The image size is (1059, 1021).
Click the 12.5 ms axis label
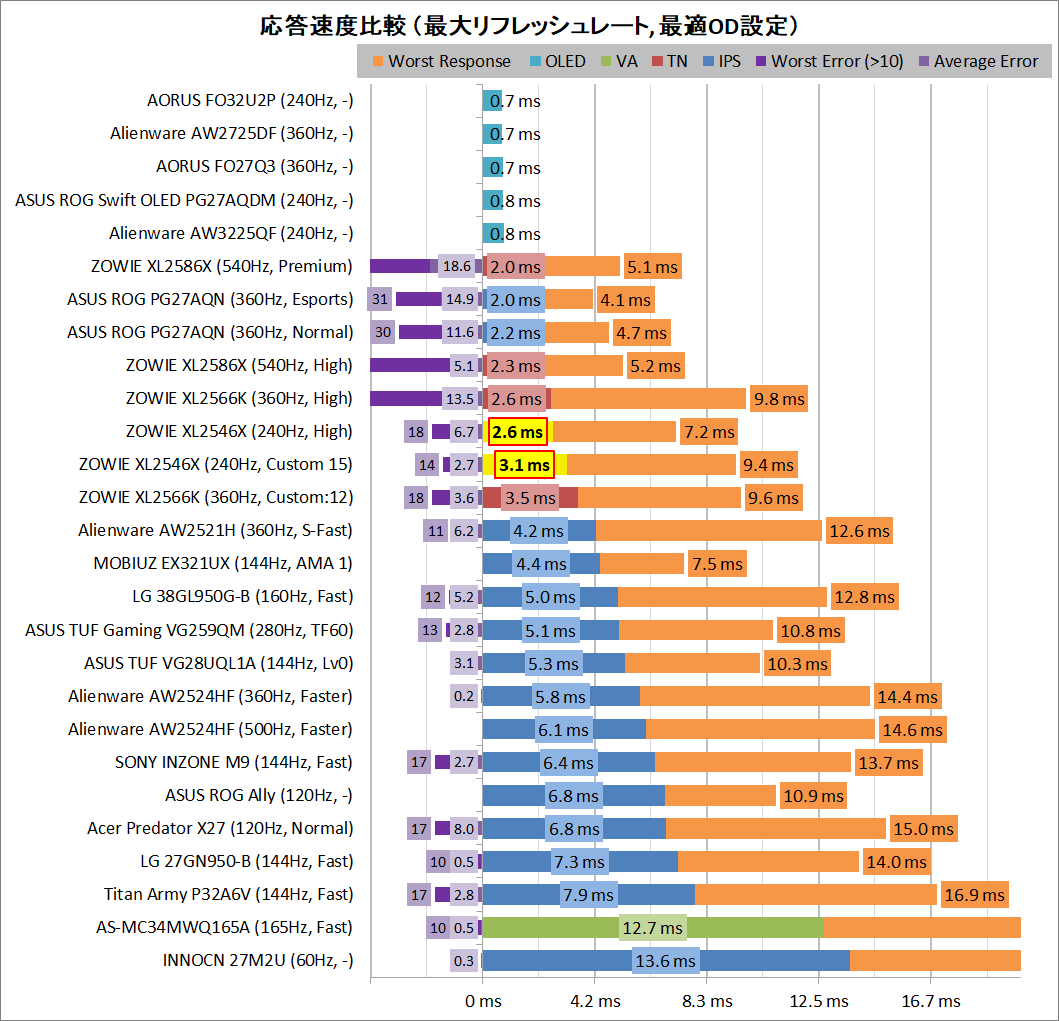click(x=819, y=1001)
